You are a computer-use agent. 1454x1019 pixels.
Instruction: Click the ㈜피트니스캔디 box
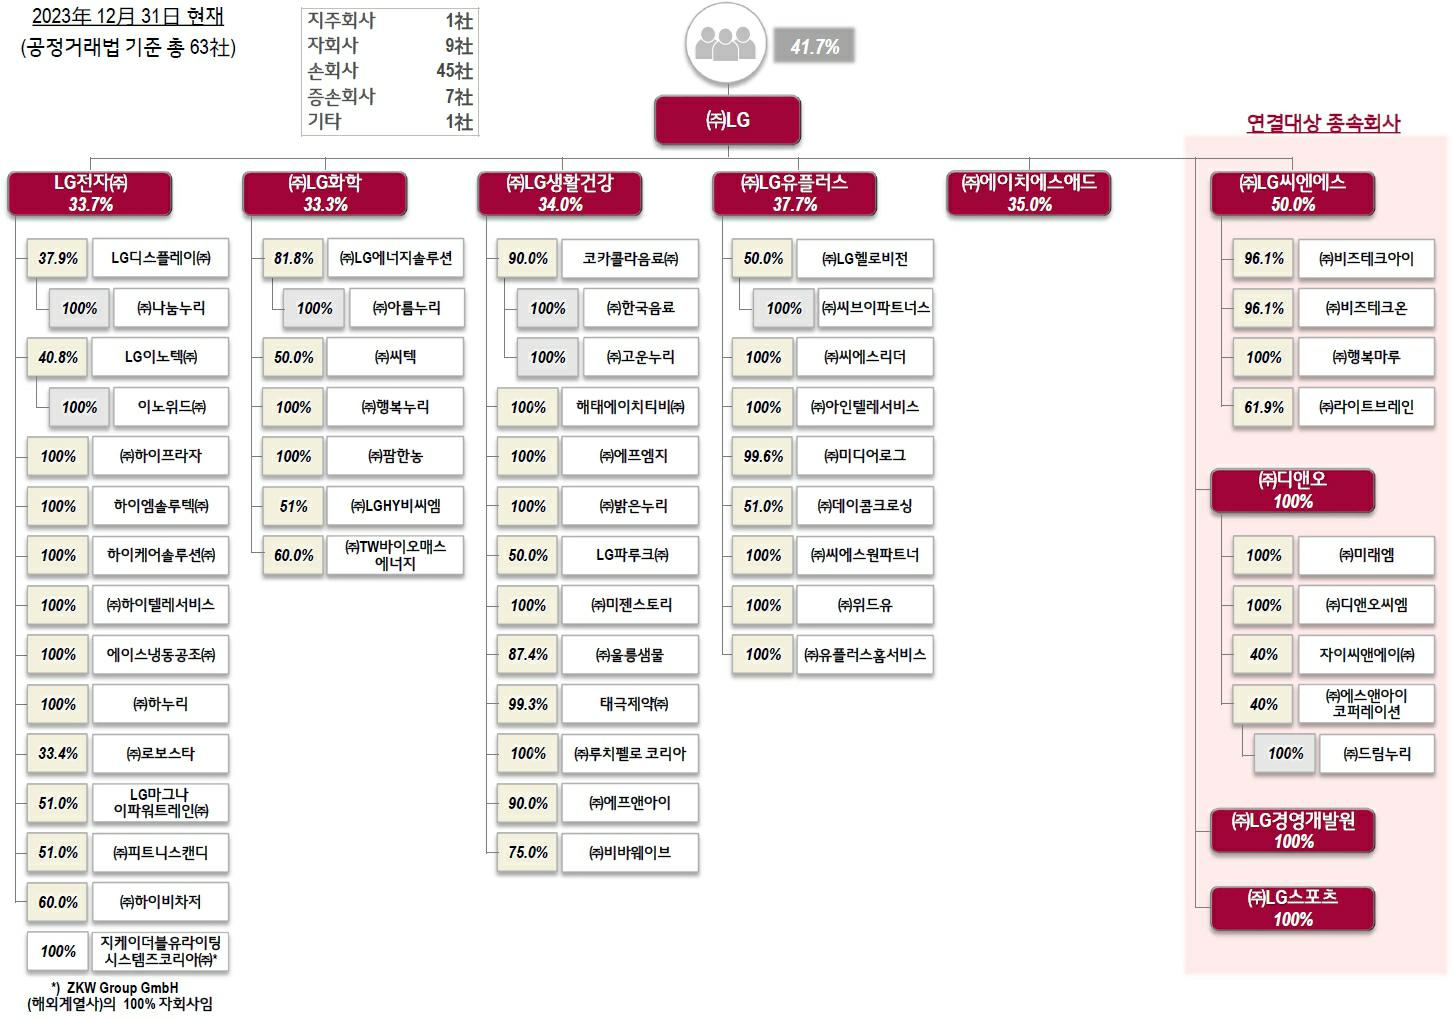(160, 853)
